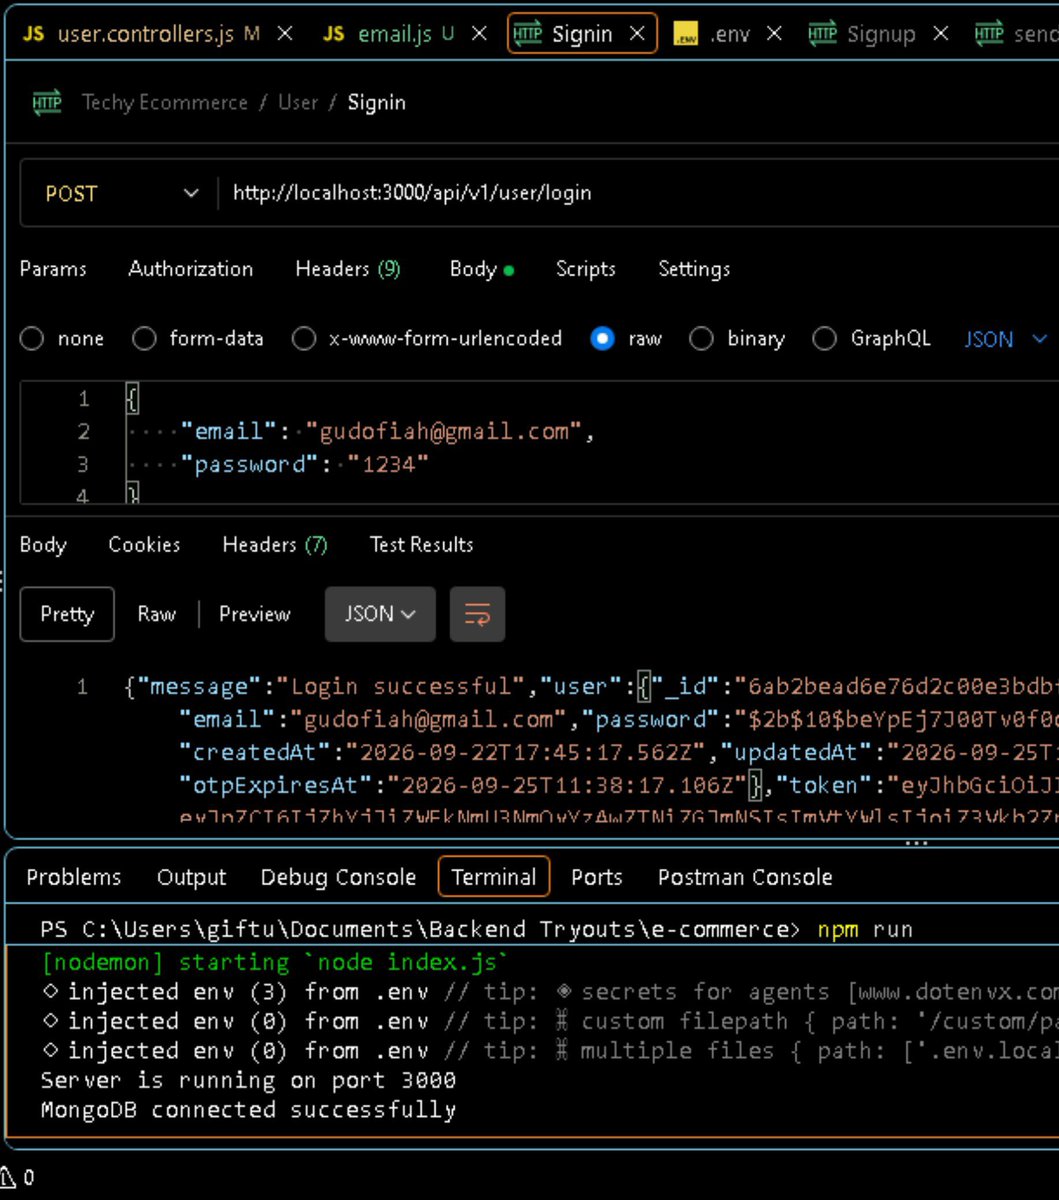Click the HTTP icon on Signup tab
This screenshot has height=1200, width=1059.
822,34
